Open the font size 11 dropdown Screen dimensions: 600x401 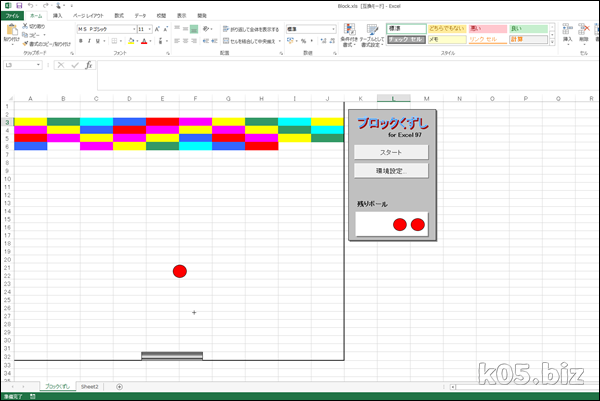150,29
